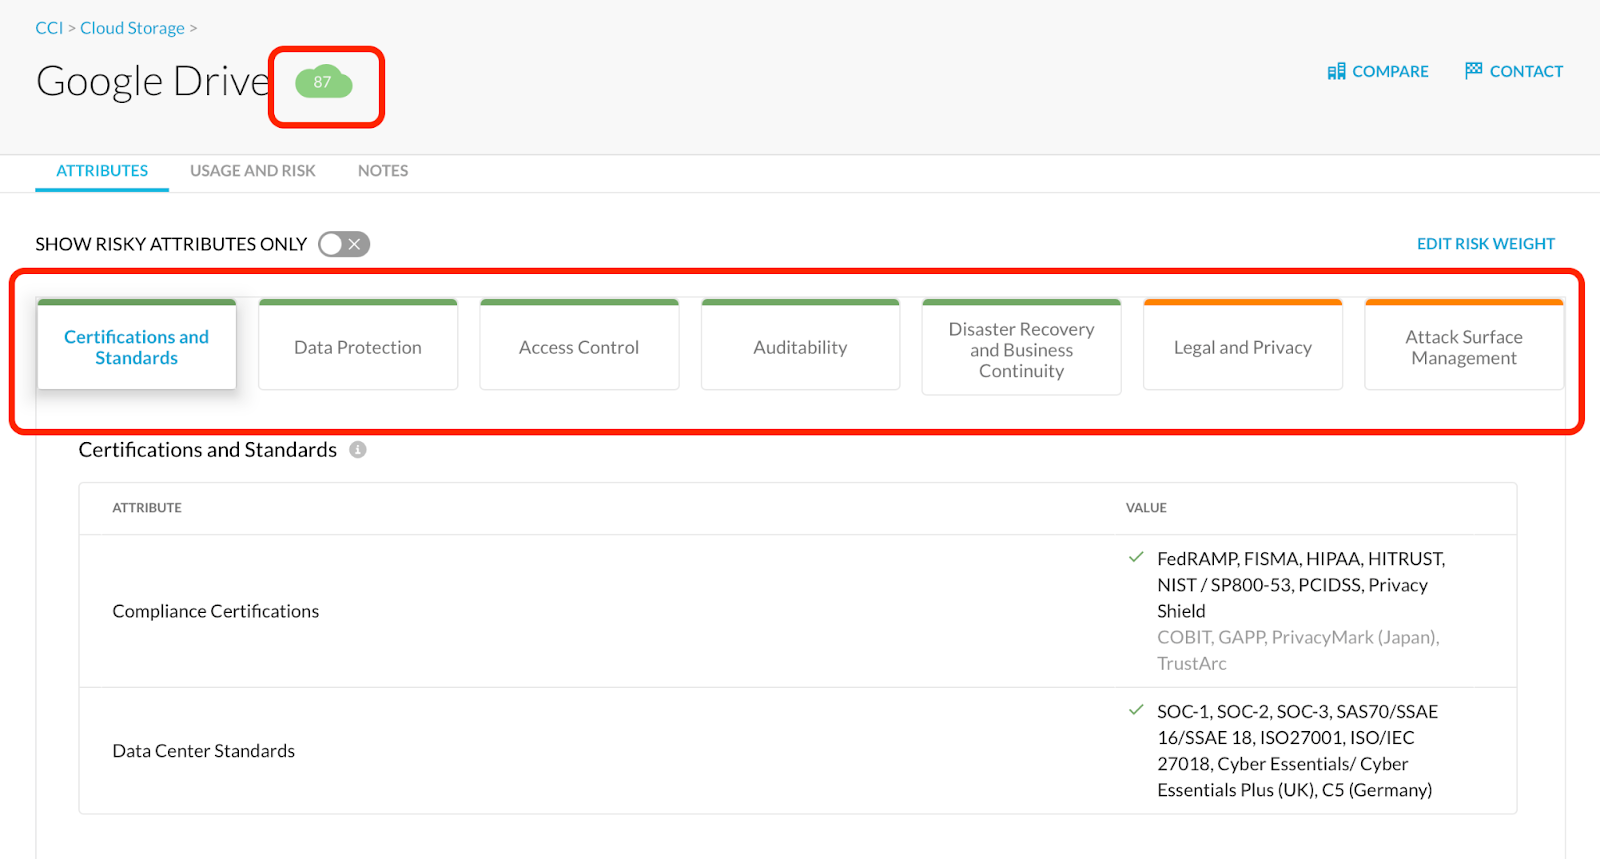Click checkmark next to FedRAMP certifications
Screen dimensions: 1600x859
(x=1136, y=558)
